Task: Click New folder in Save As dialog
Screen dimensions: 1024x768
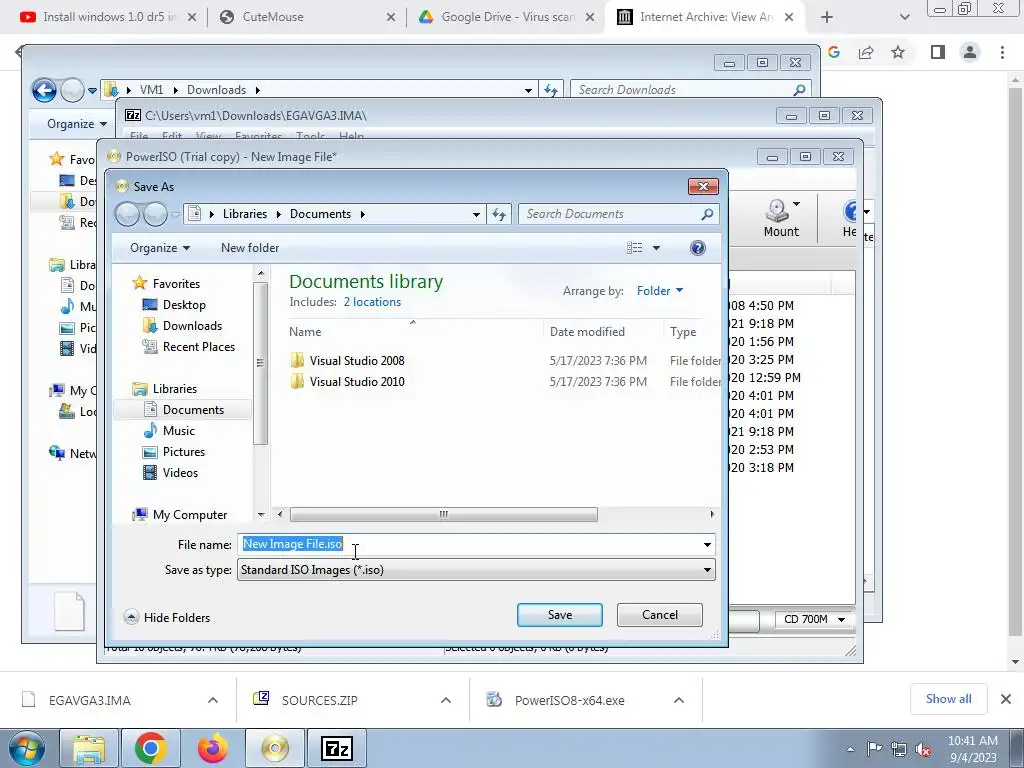Action: pos(250,248)
